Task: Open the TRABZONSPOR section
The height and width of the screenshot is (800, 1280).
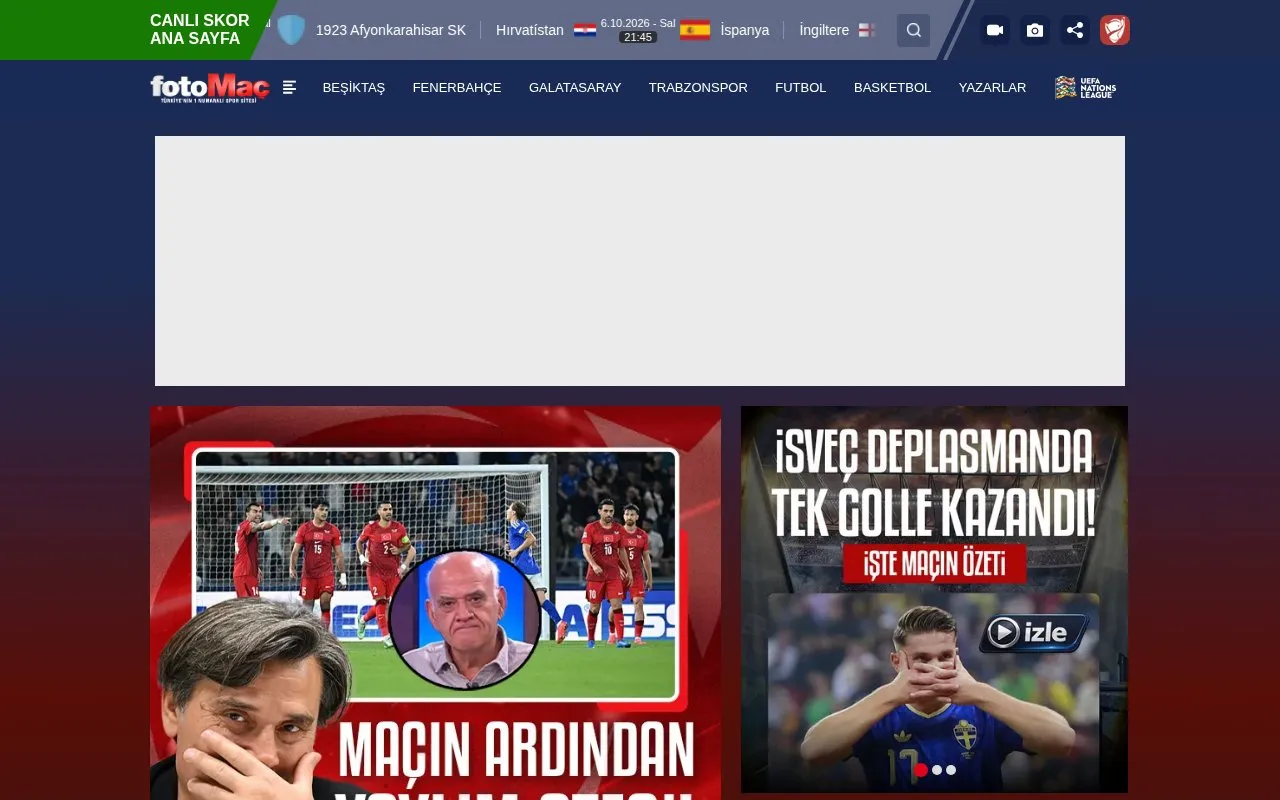Action: pos(698,88)
